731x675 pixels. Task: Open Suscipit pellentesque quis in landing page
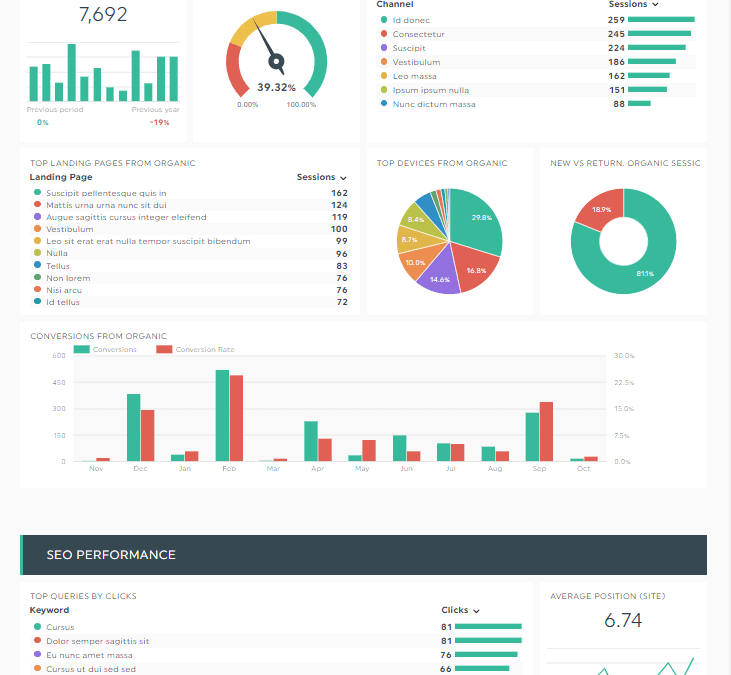point(106,193)
